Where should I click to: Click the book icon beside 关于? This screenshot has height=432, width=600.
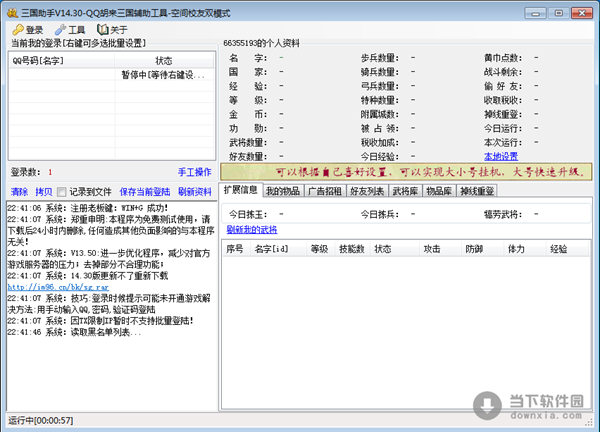102,29
